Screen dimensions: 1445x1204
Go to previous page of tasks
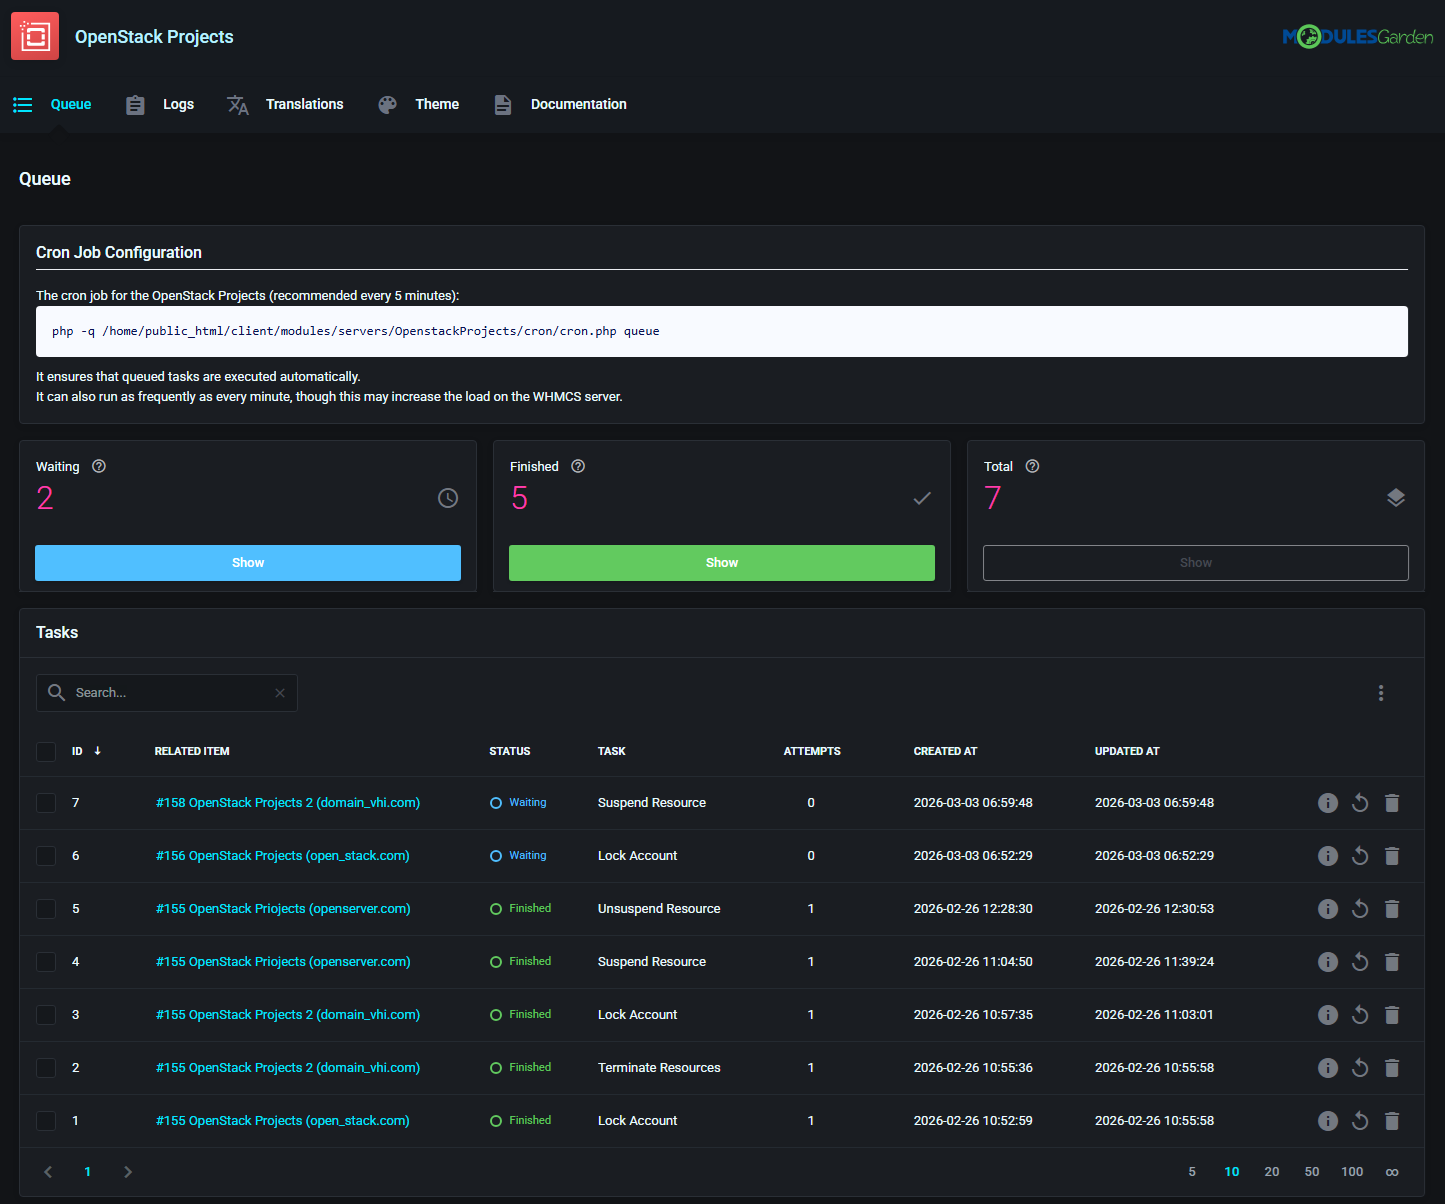click(48, 1172)
